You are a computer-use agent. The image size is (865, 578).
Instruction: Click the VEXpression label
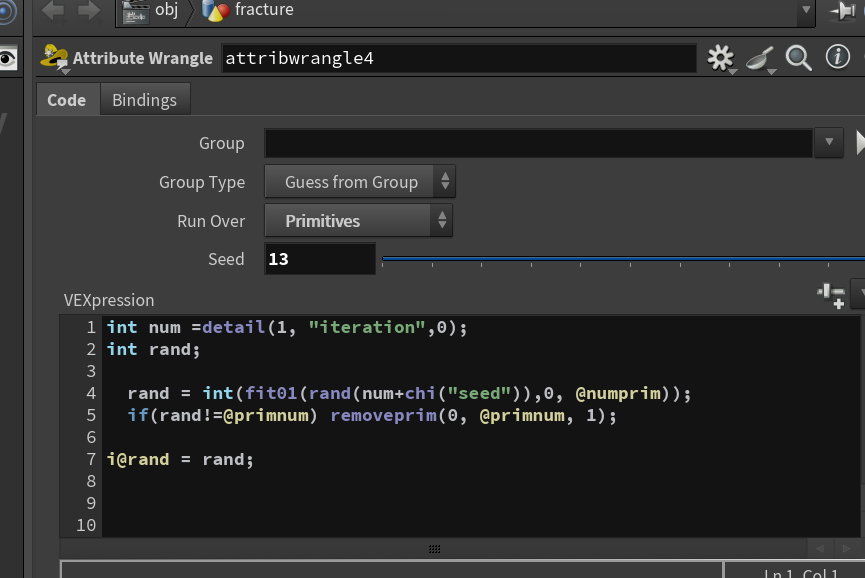click(109, 300)
